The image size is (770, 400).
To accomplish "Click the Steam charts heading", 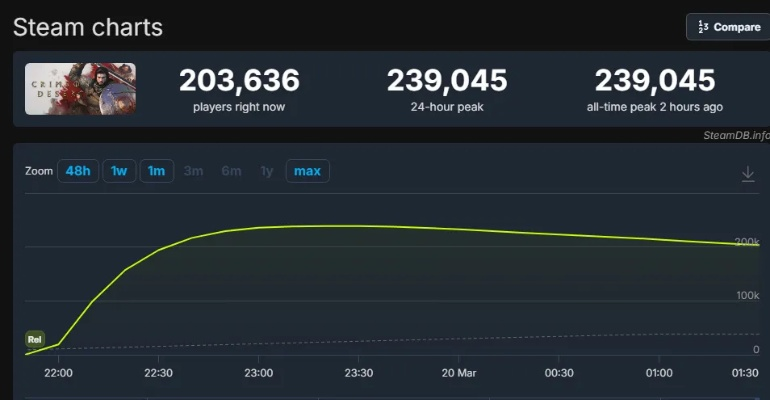I will tap(88, 27).
